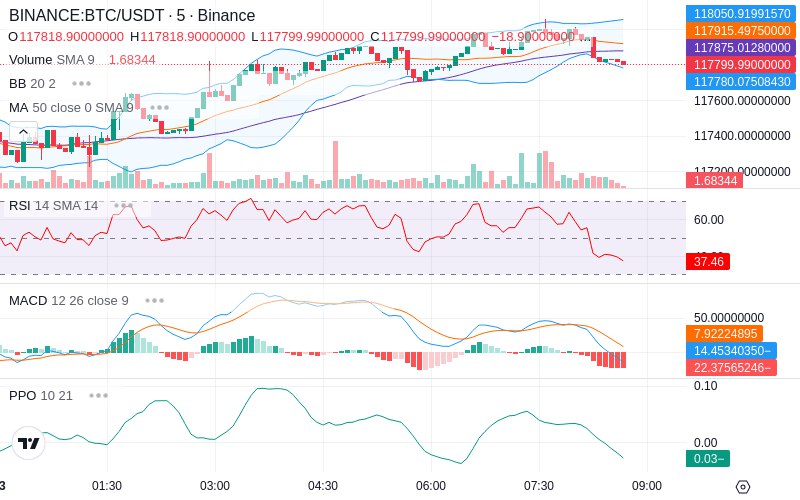
Task: Click the MACD 7.92224895 orange label
Action: (x=725, y=334)
